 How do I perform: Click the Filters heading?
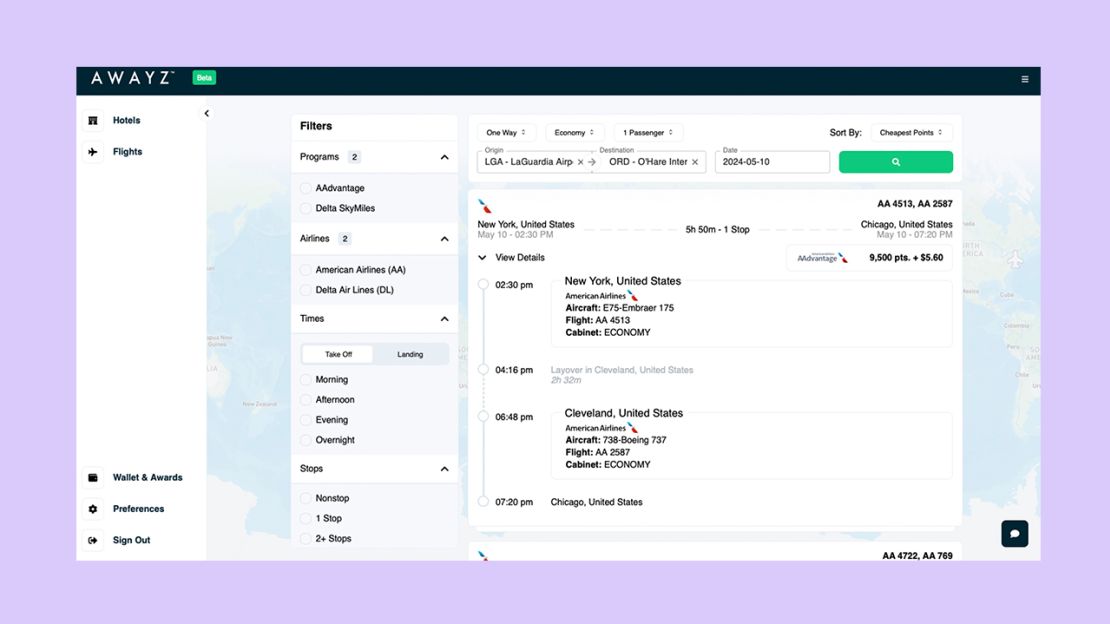(x=316, y=126)
